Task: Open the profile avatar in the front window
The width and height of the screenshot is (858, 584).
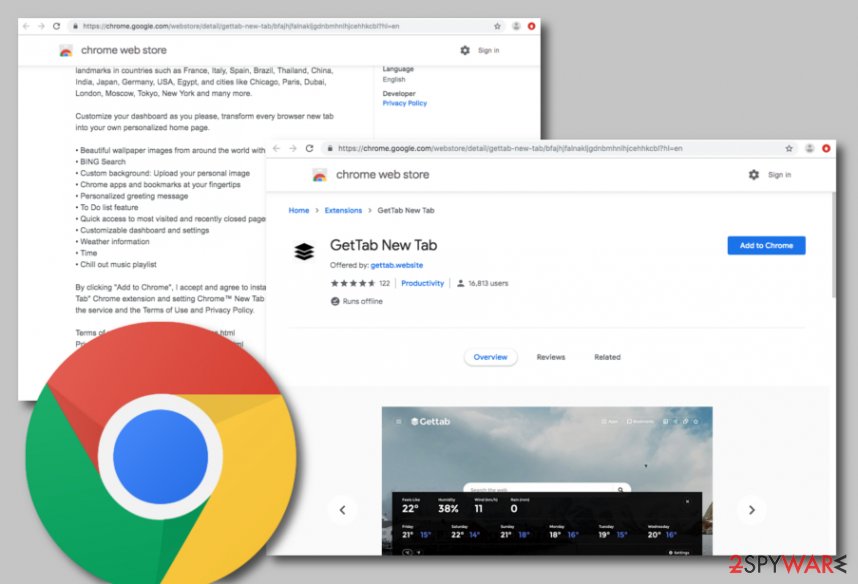Action: 810,148
